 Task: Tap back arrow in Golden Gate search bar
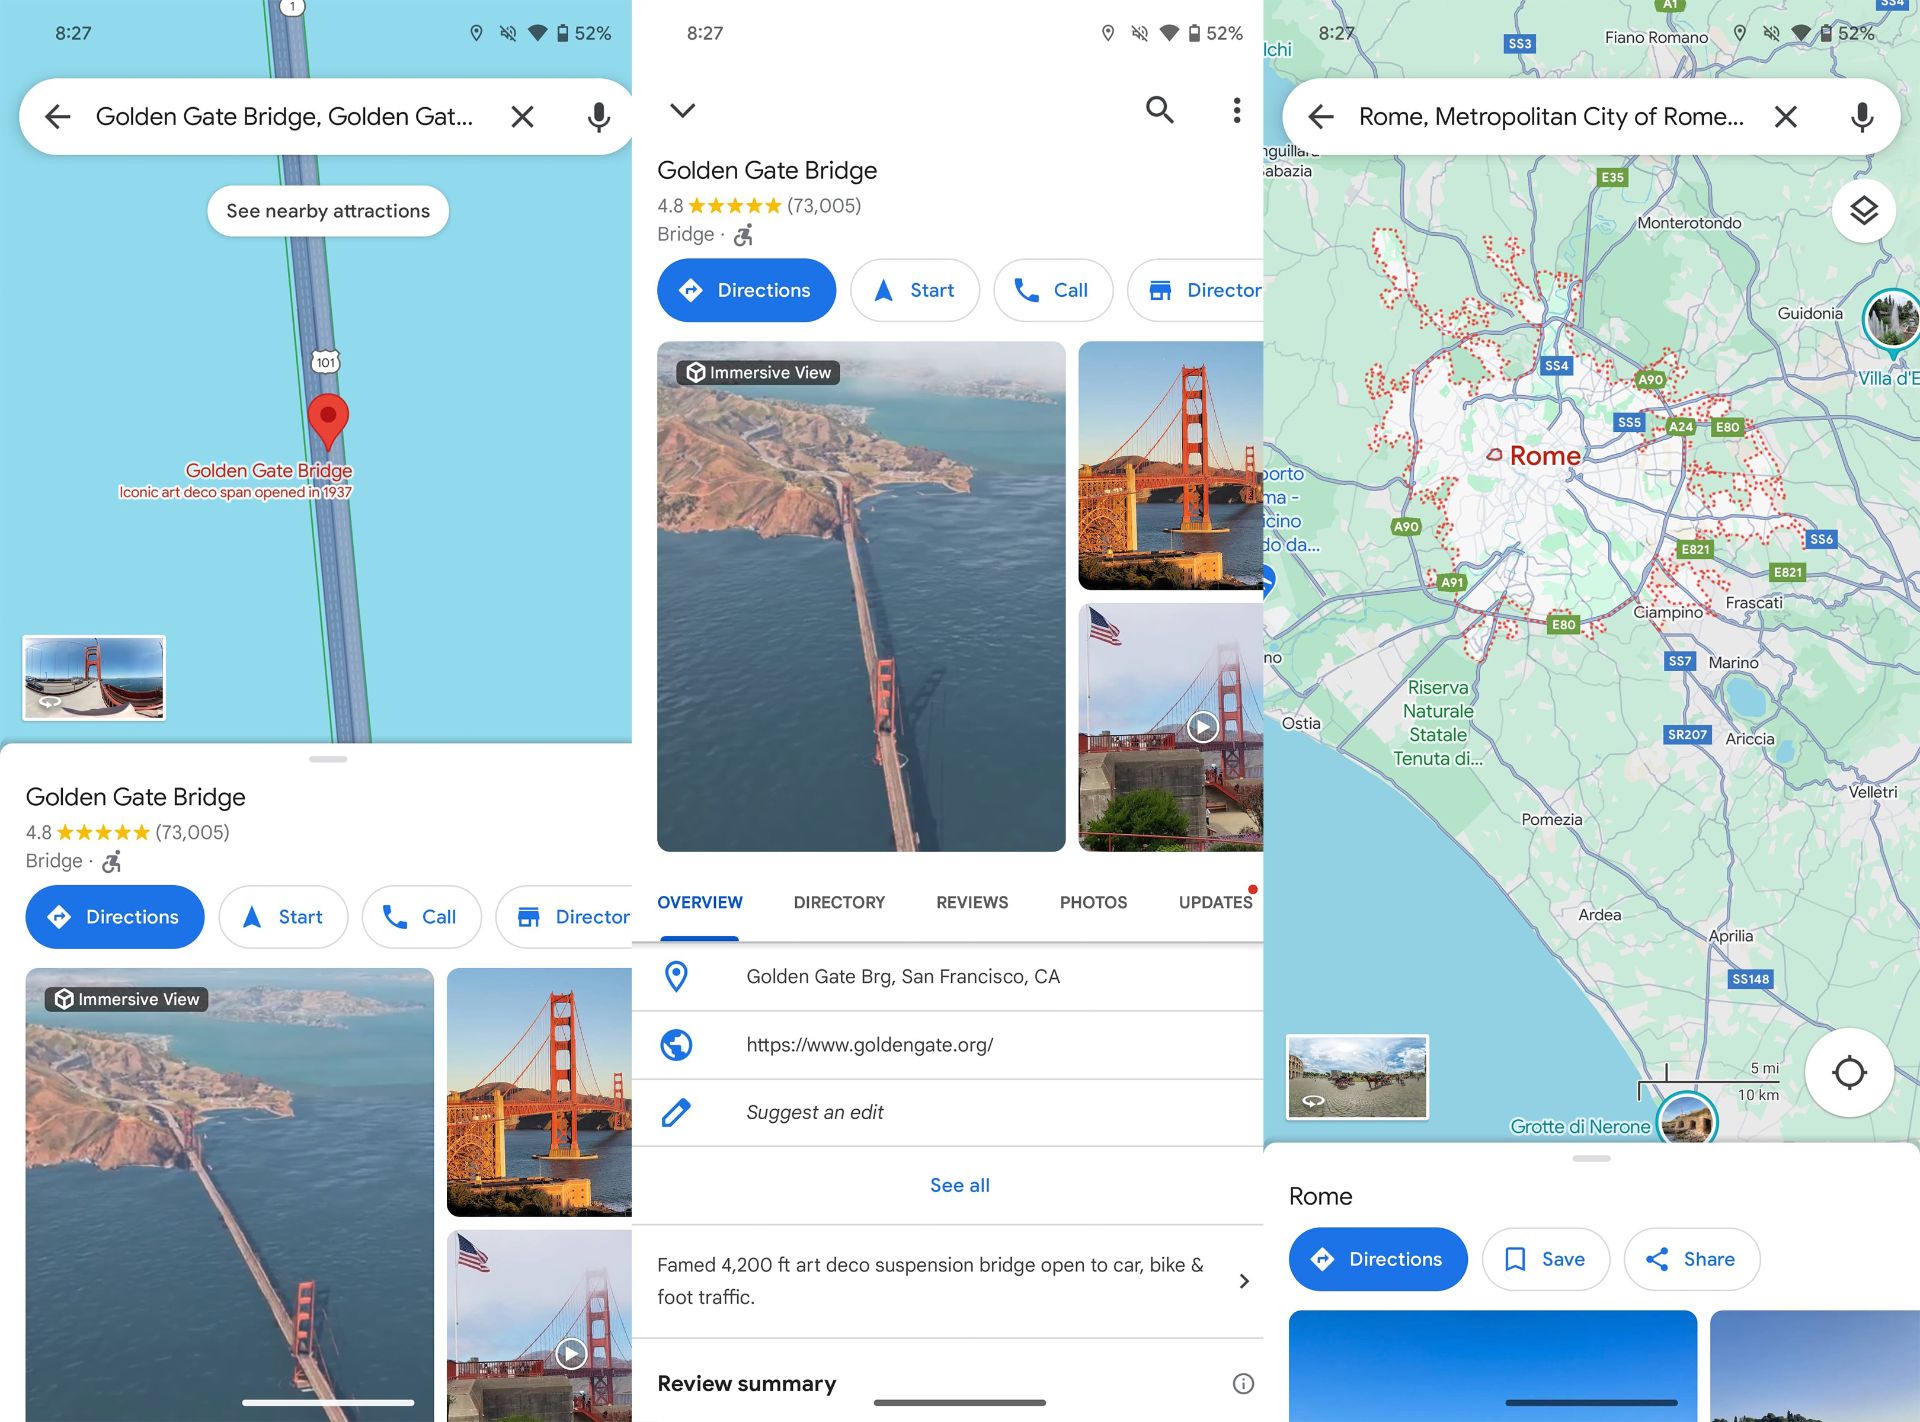[x=58, y=117]
